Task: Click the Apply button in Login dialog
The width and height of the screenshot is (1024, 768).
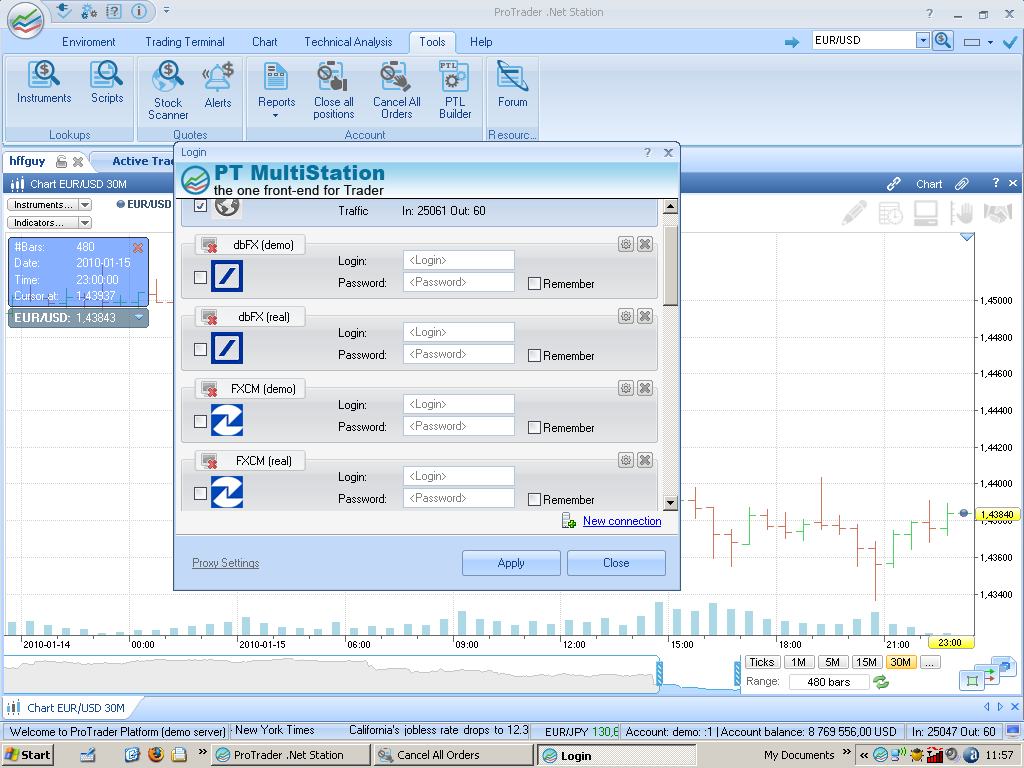Action: [511, 563]
